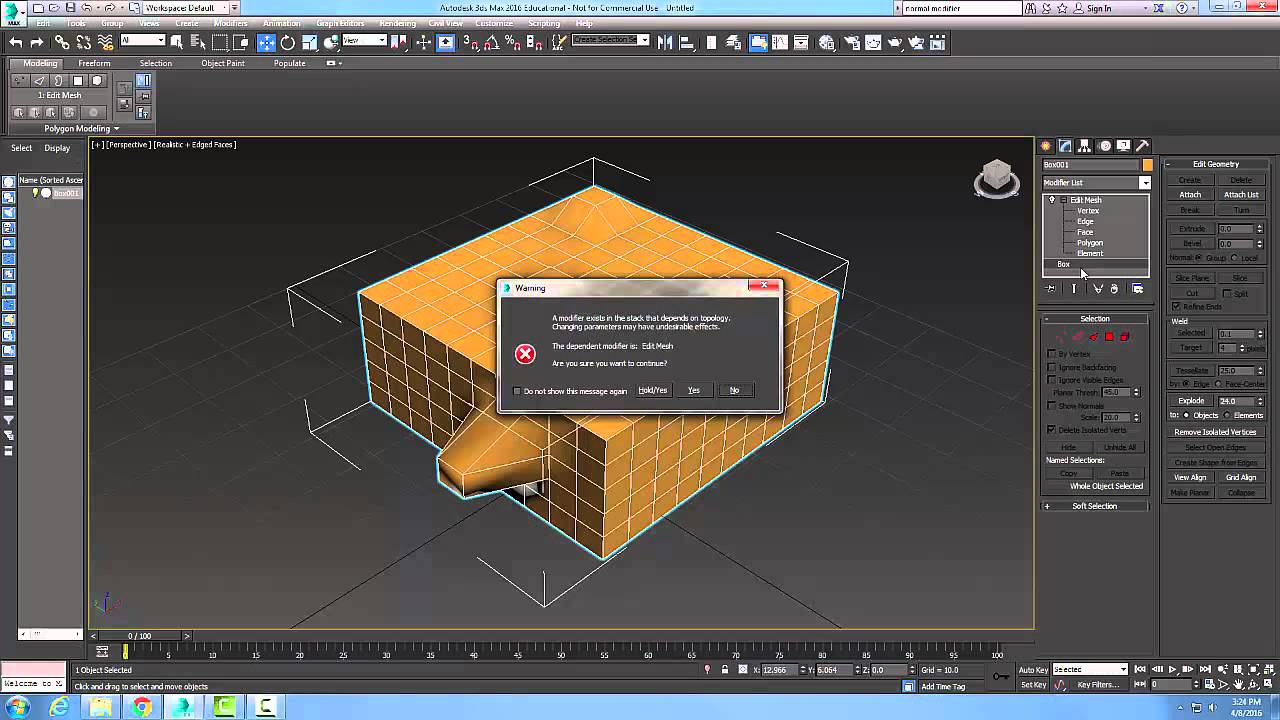Viewport: 1280px width, 720px height.
Task: Enable the By Vertex checkbox
Action: (1051, 354)
